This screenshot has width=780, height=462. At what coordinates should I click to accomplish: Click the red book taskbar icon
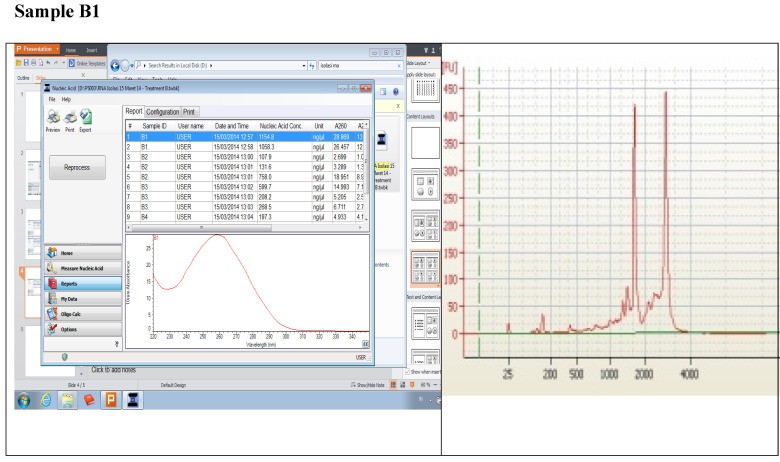coord(89,400)
